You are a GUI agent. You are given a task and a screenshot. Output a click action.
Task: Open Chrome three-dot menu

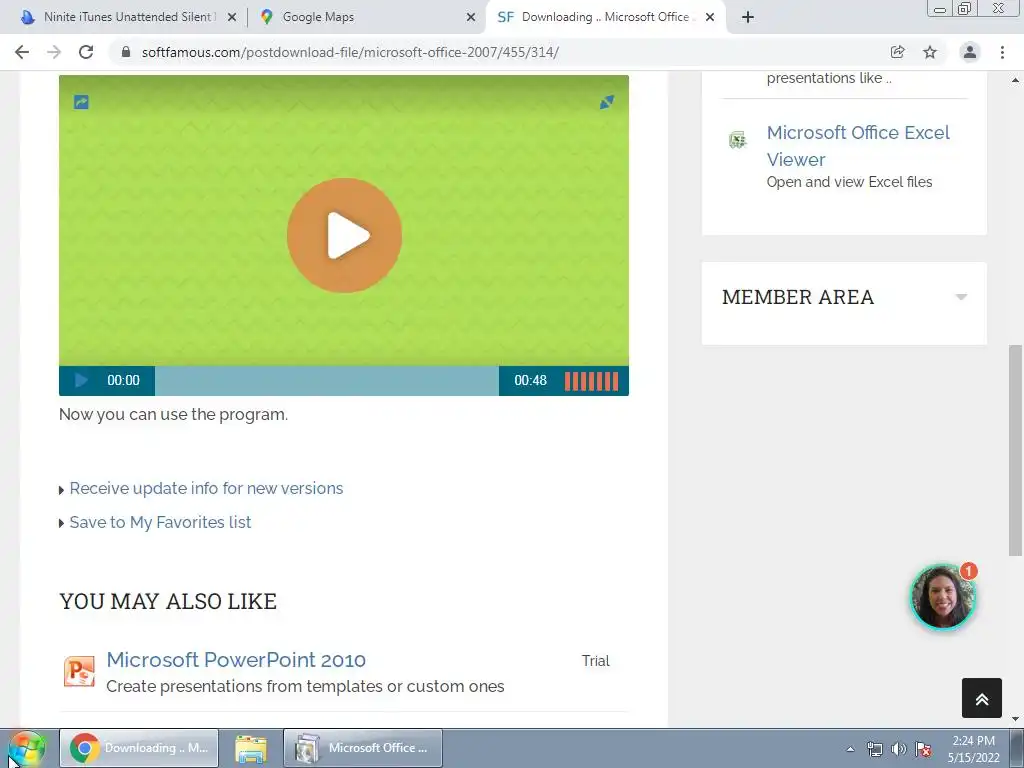(1002, 52)
